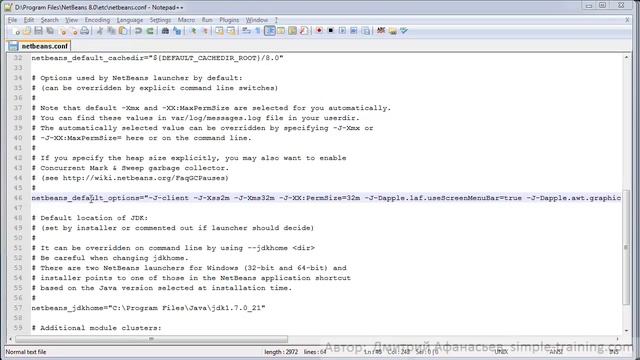The width and height of the screenshot is (640, 360).
Task: Click the Zoom Out toolbar icon
Action: (x=204, y=31)
